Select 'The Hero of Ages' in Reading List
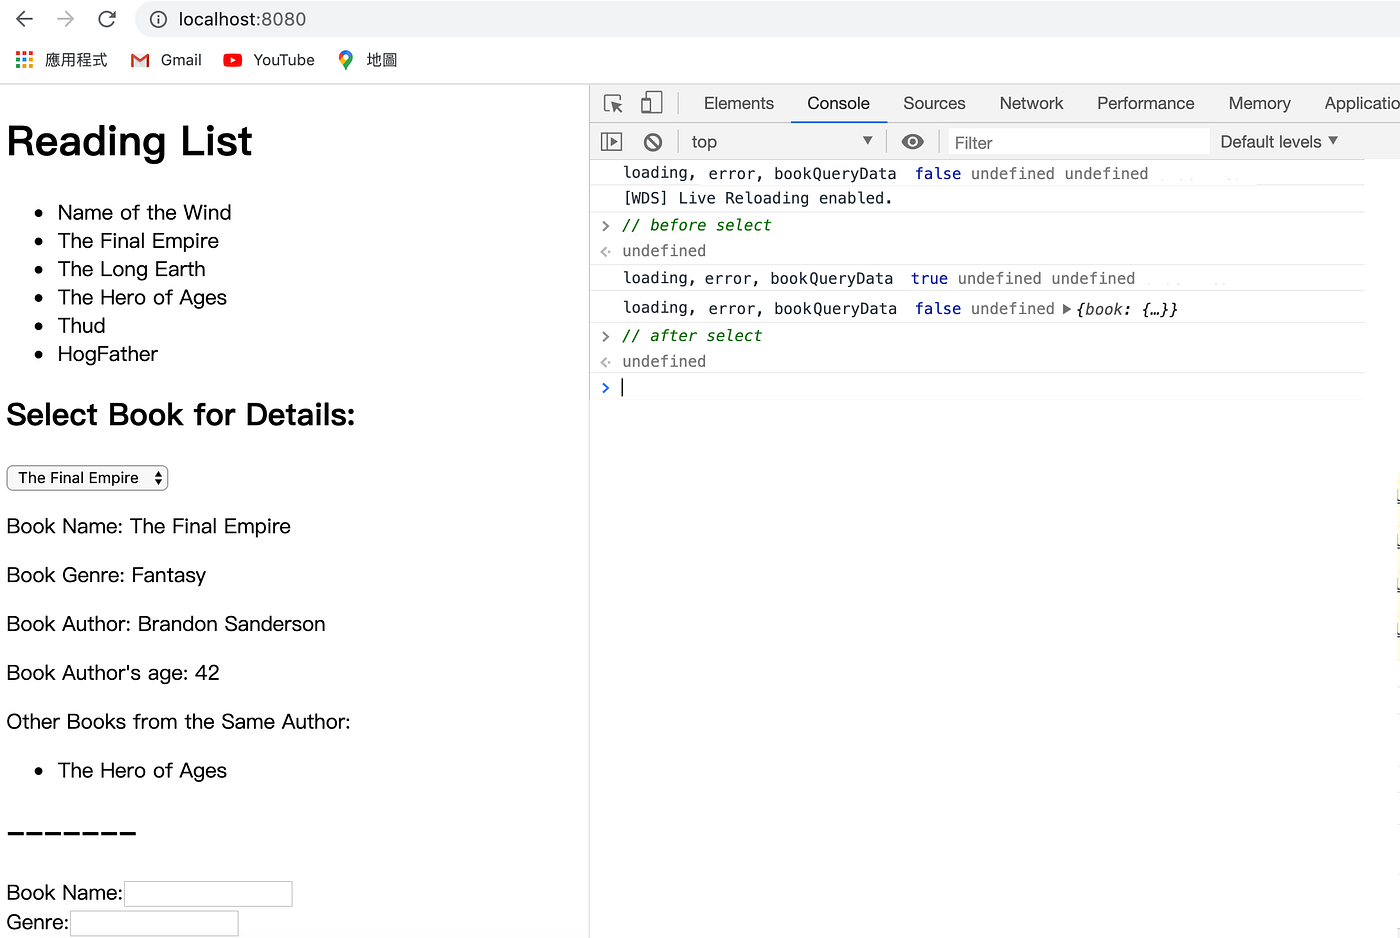The image size is (1400, 938). (x=142, y=297)
